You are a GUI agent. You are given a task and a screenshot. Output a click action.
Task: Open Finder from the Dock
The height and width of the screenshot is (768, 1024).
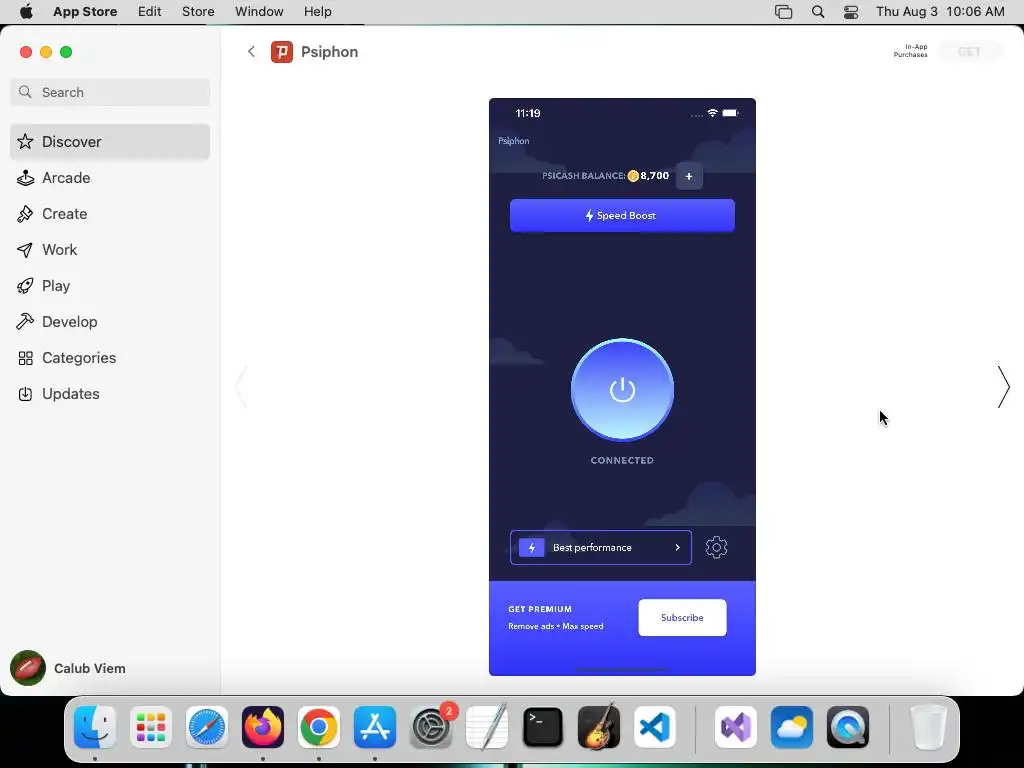pyautogui.click(x=95, y=727)
